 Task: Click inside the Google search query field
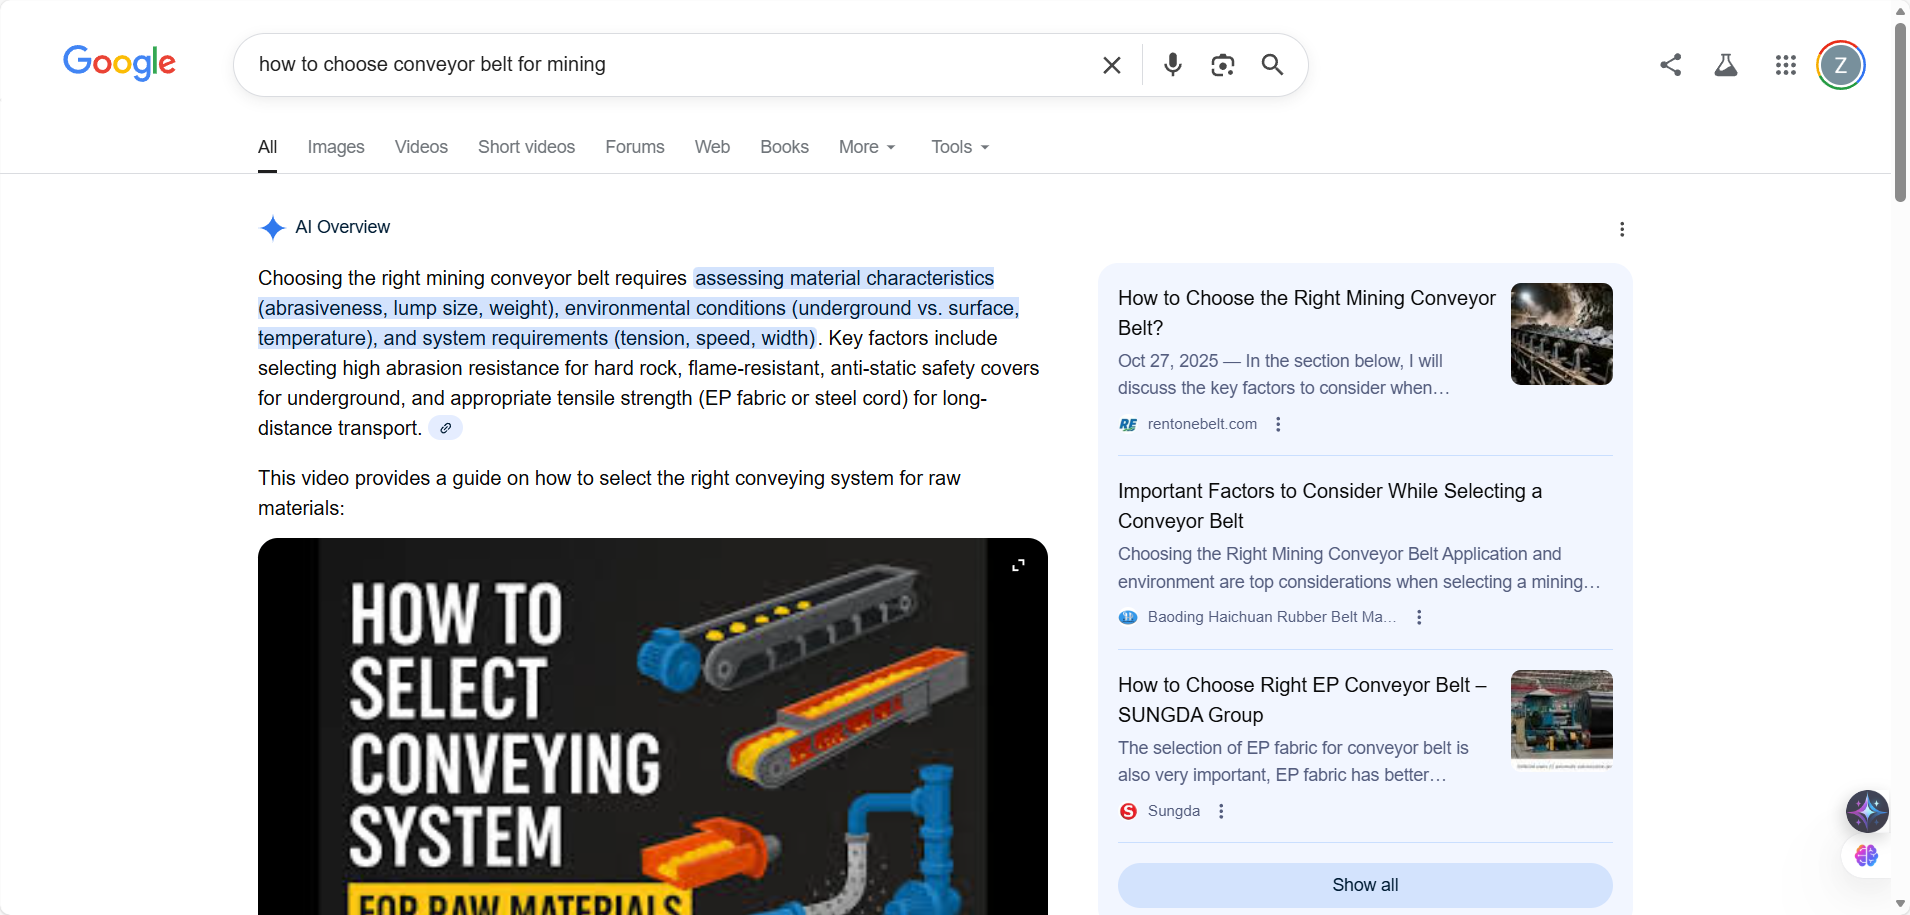tap(670, 65)
